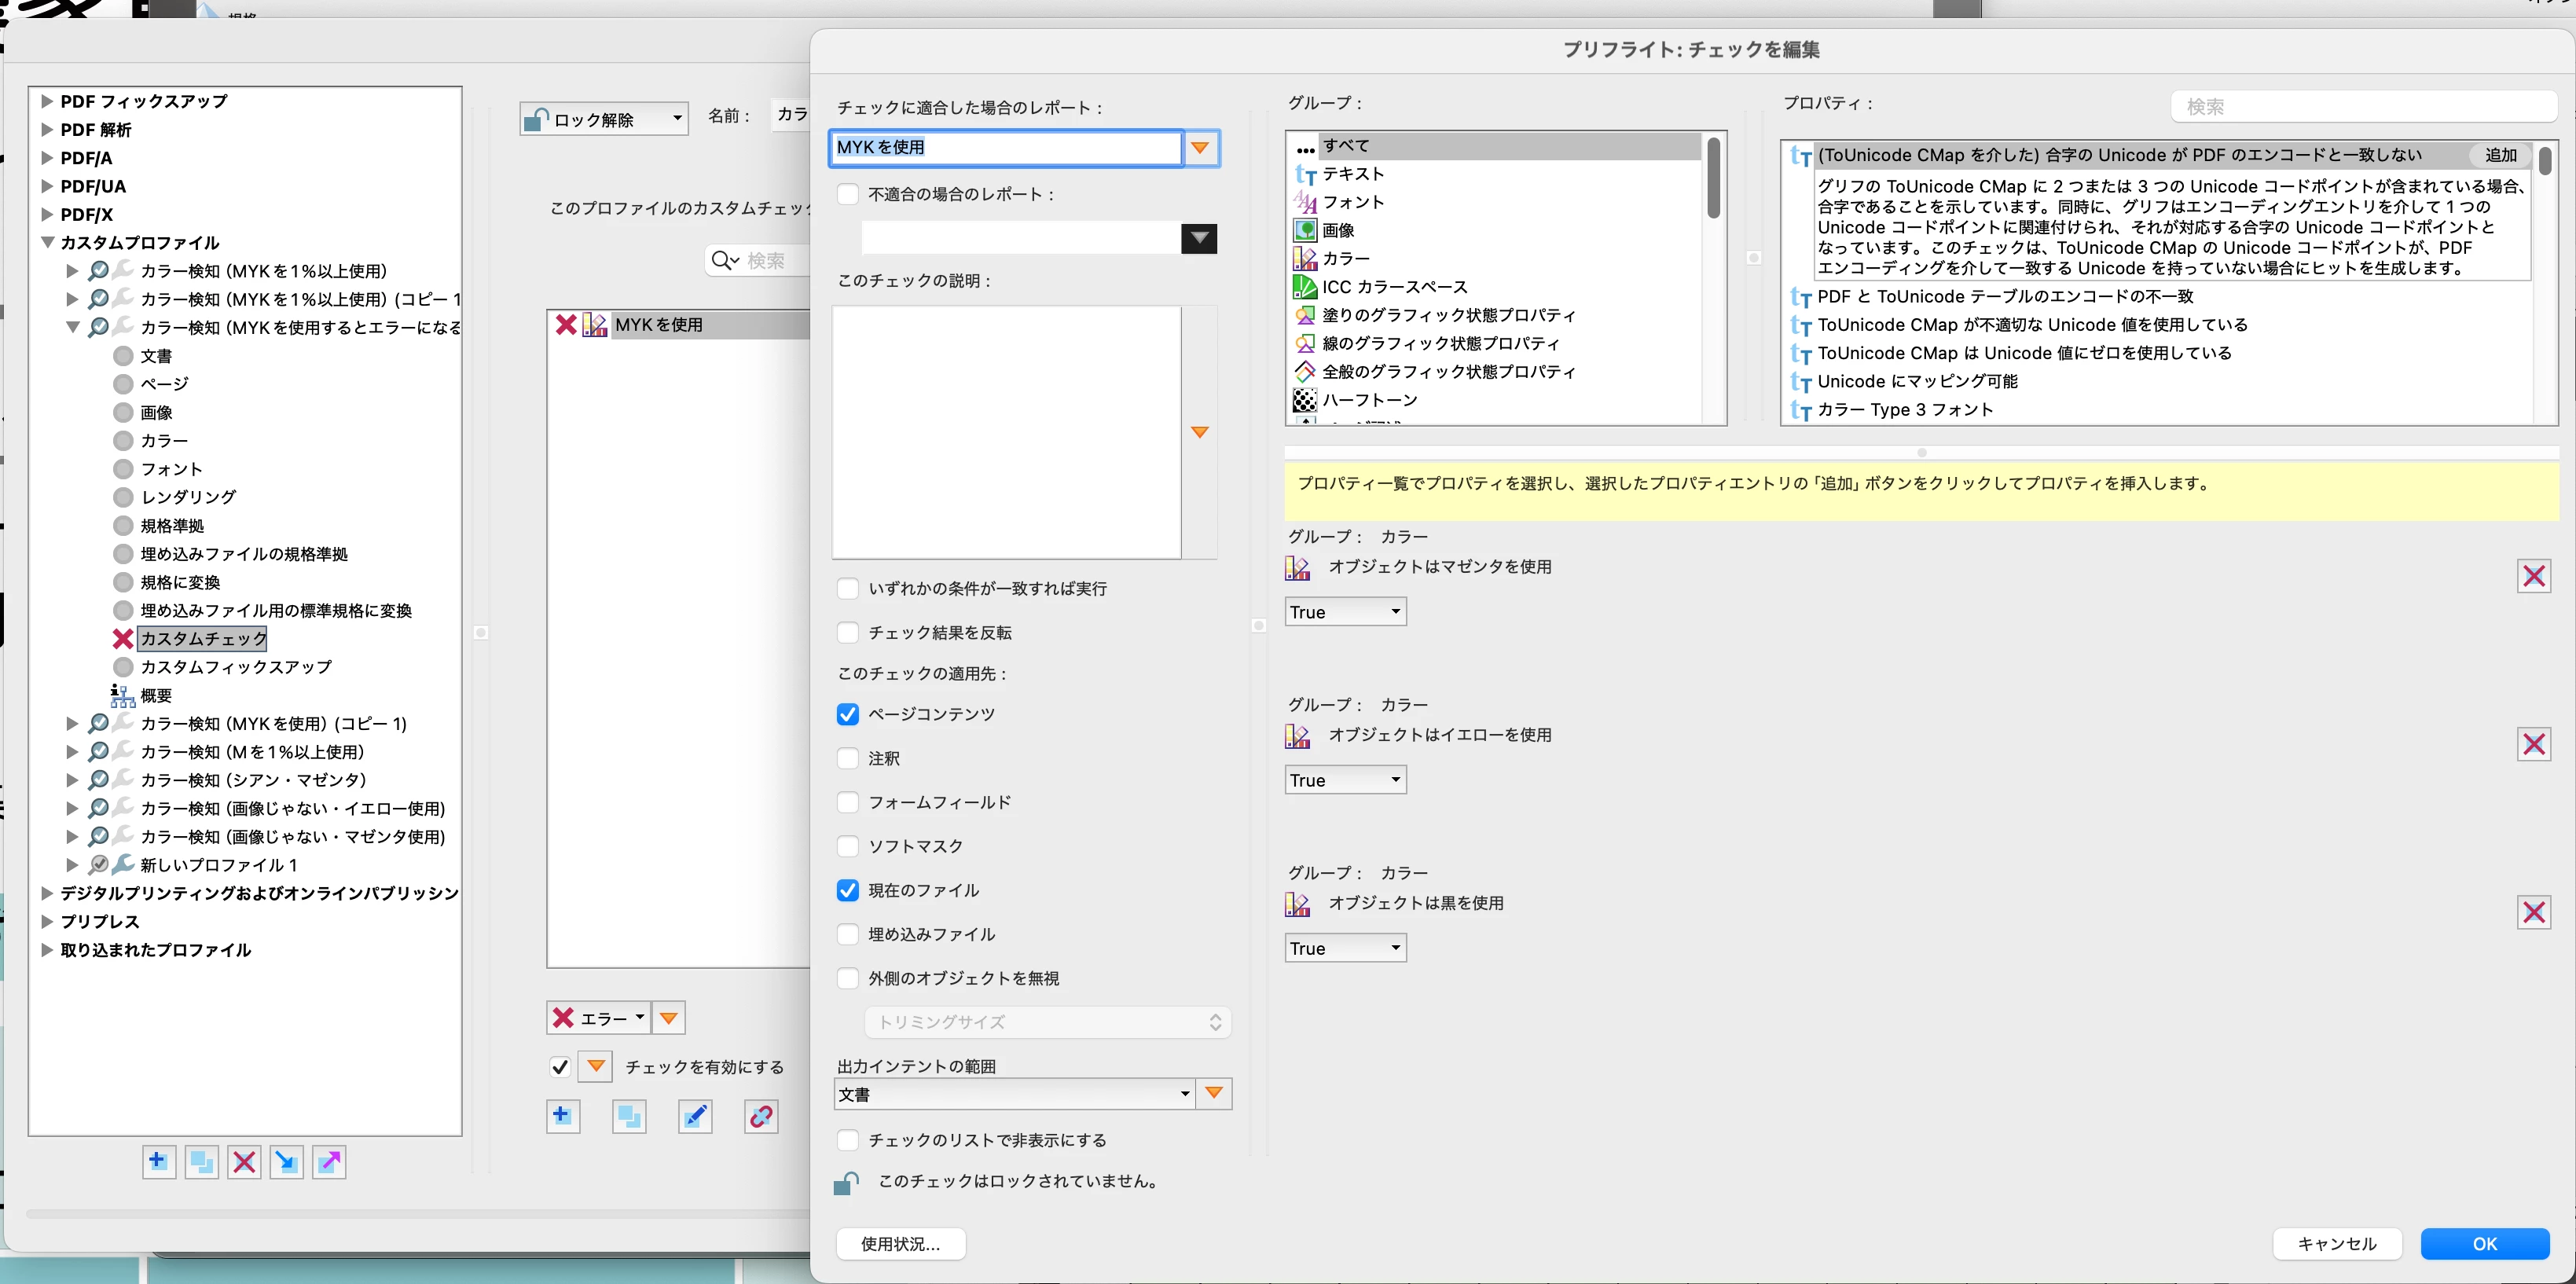This screenshot has width=2576, height=1284.
Task: Open the True dropdown for イエローを使用
Action: click(x=1345, y=780)
